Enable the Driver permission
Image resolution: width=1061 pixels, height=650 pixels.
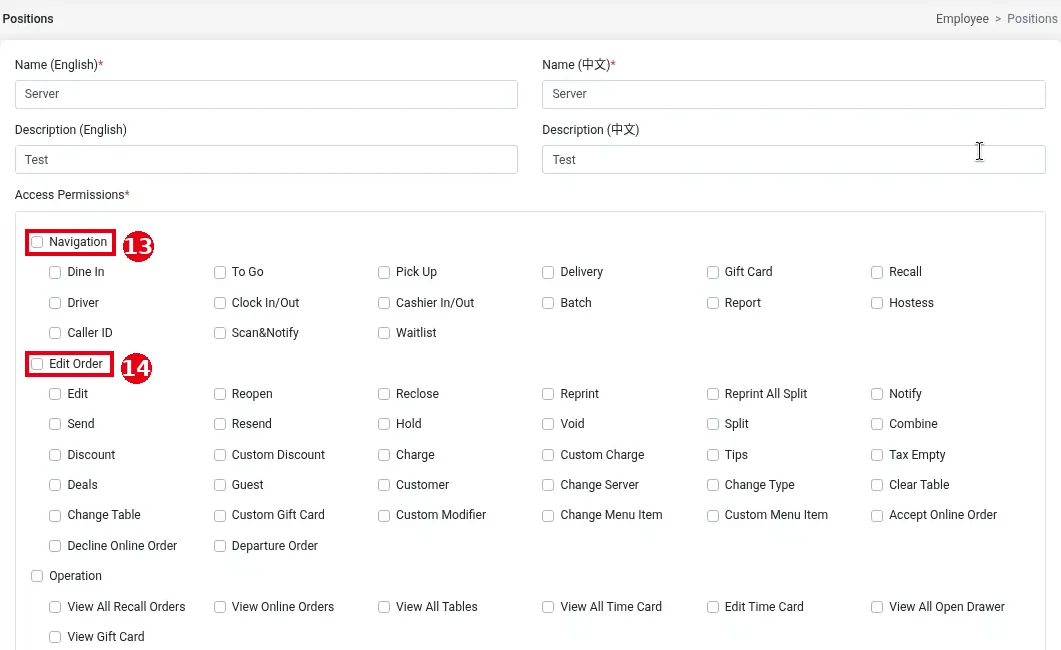55,303
